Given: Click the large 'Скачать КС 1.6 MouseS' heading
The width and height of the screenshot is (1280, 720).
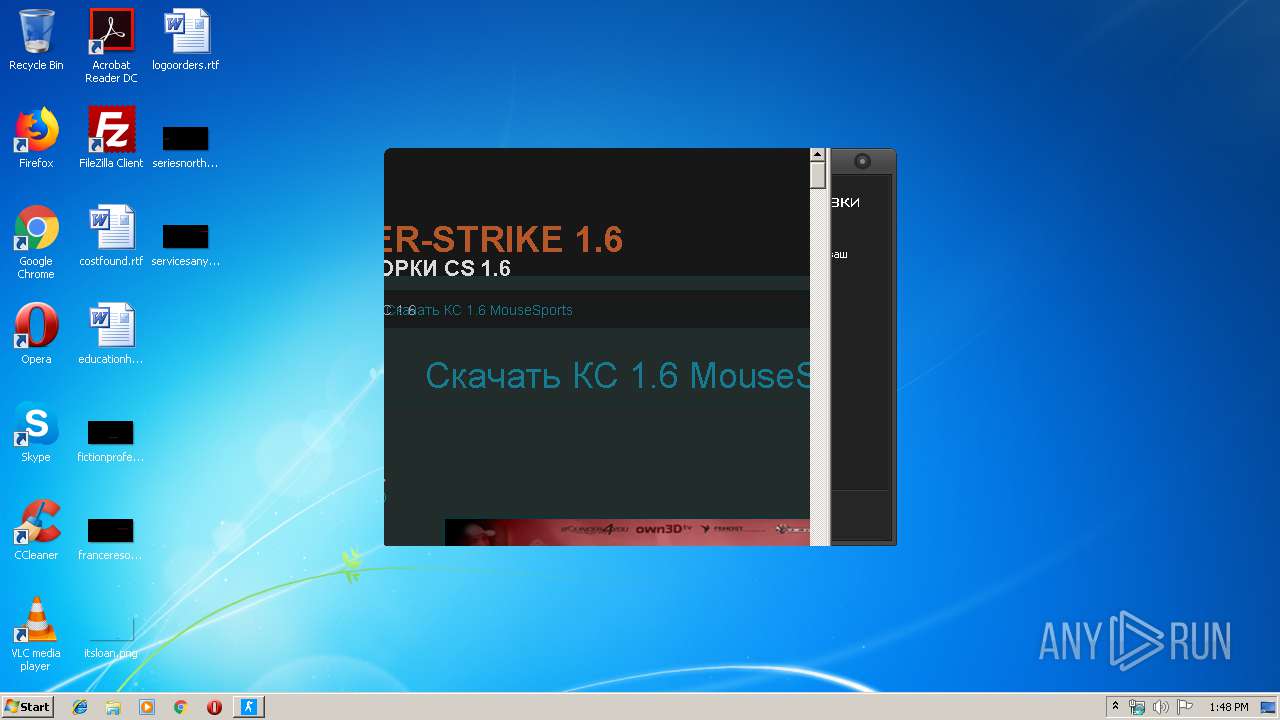Looking at the screenshot, I should coord(617,376).
